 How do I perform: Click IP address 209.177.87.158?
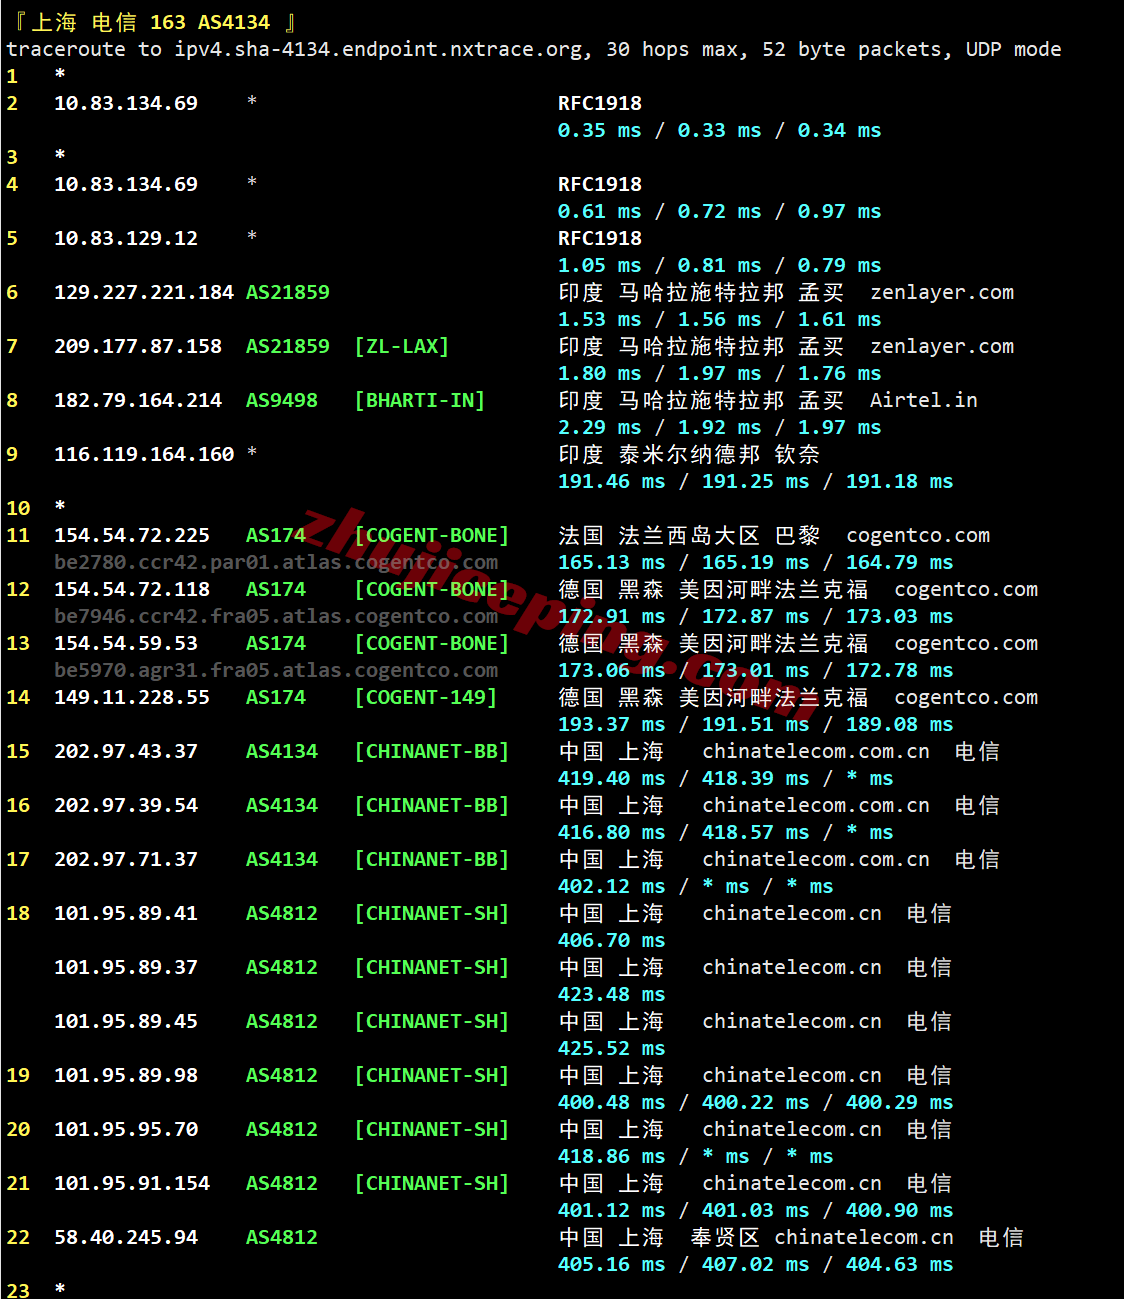point(137,346)
